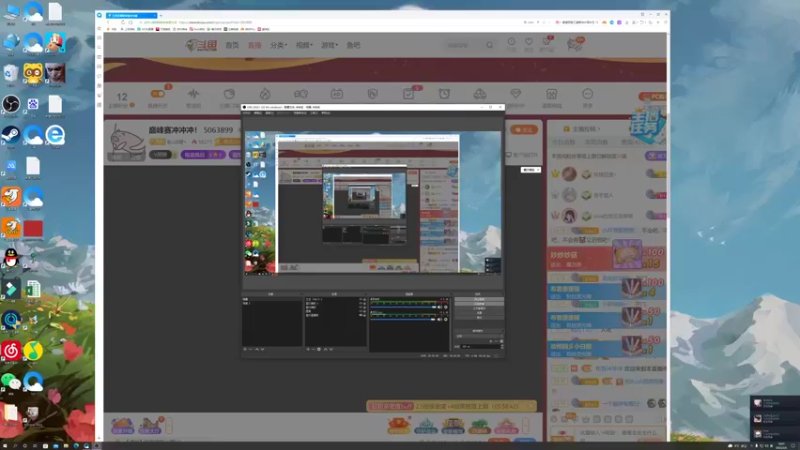The image size is (800, 450).
Task: Click the audio waveform icon in streamer toolbar
Action: click(x=193, y=94)
